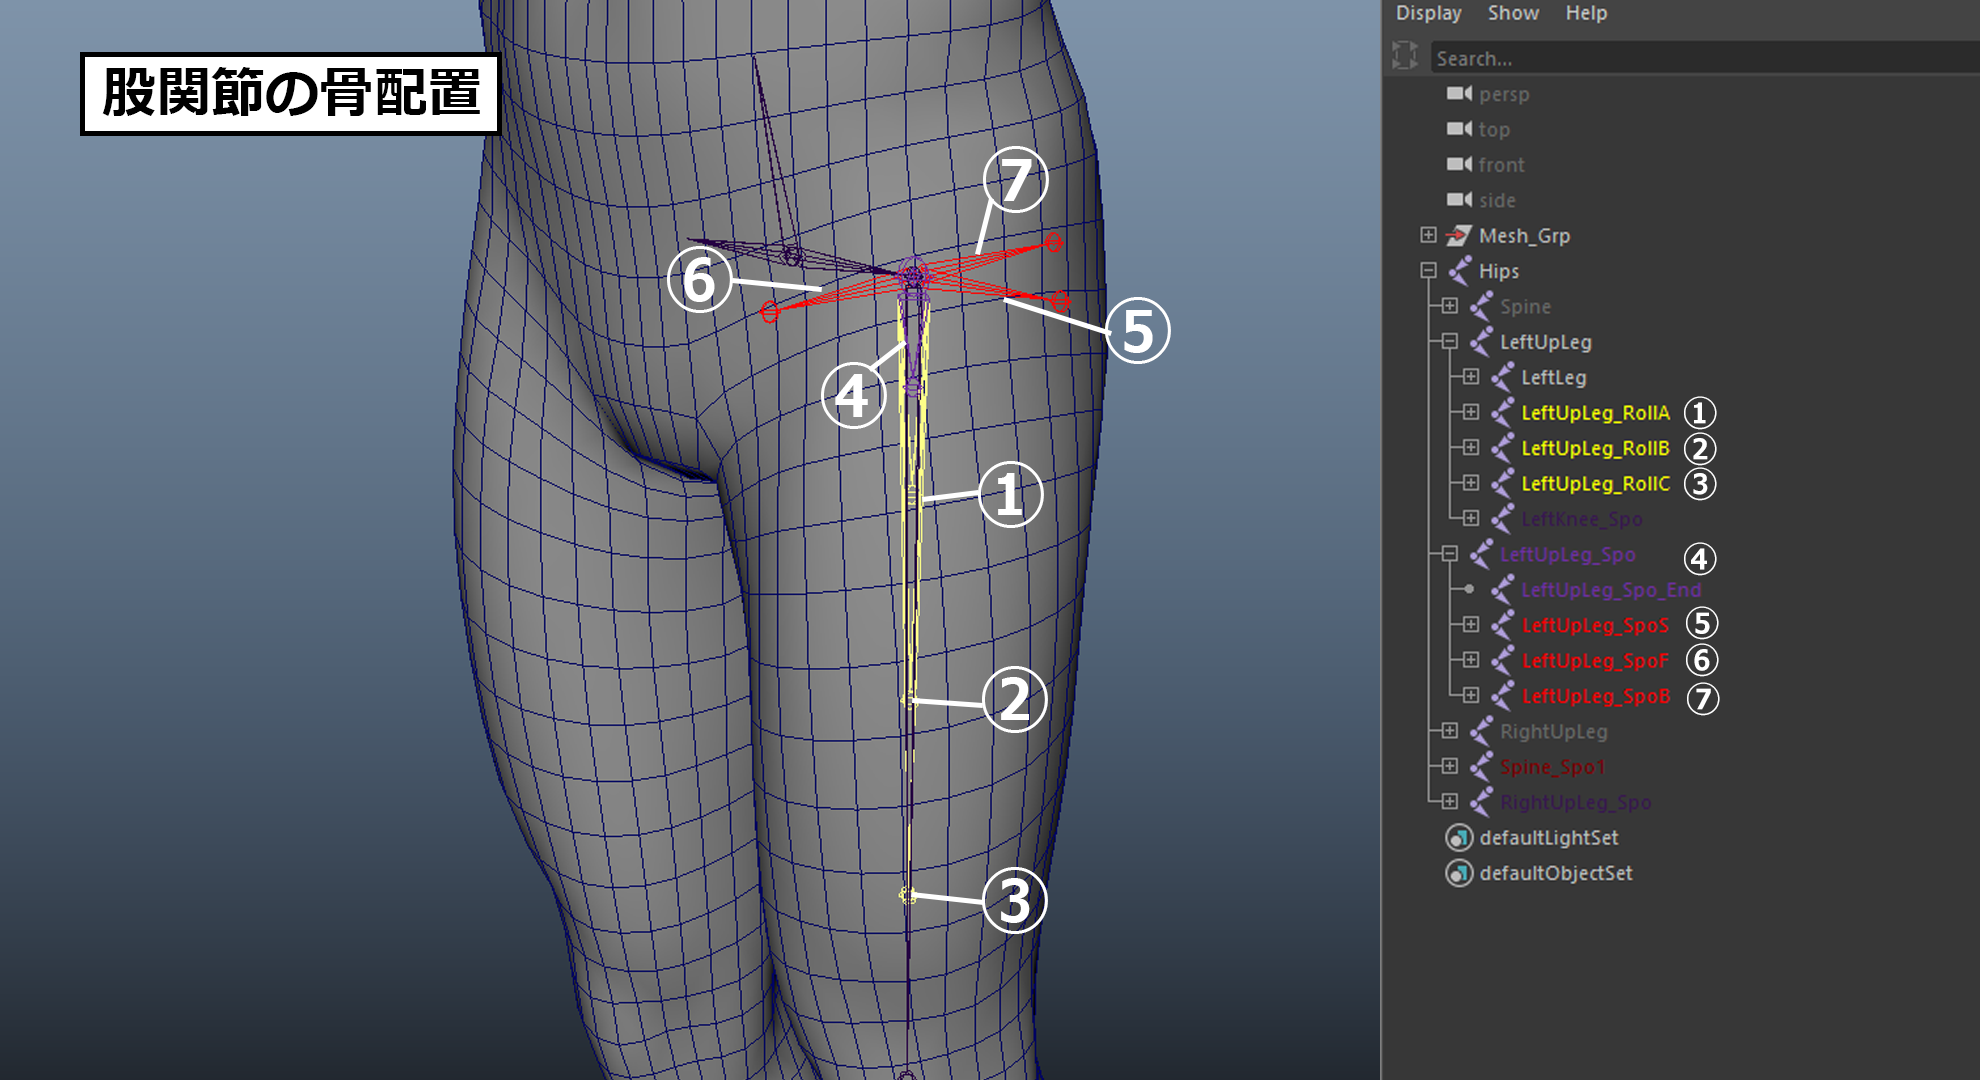Image resolution: width=1980 pixels, height=1080 pixels.
Task: Open the Display menu
Action: coord(1428,13)
